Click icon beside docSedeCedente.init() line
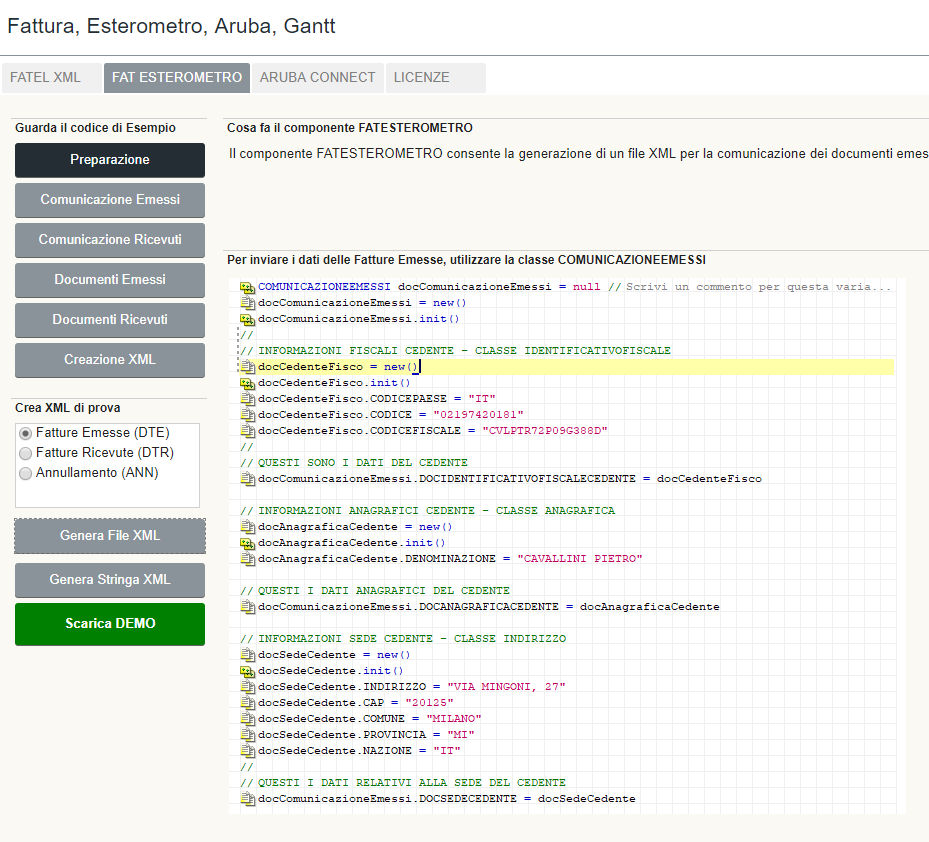 [x=247, y=671]
